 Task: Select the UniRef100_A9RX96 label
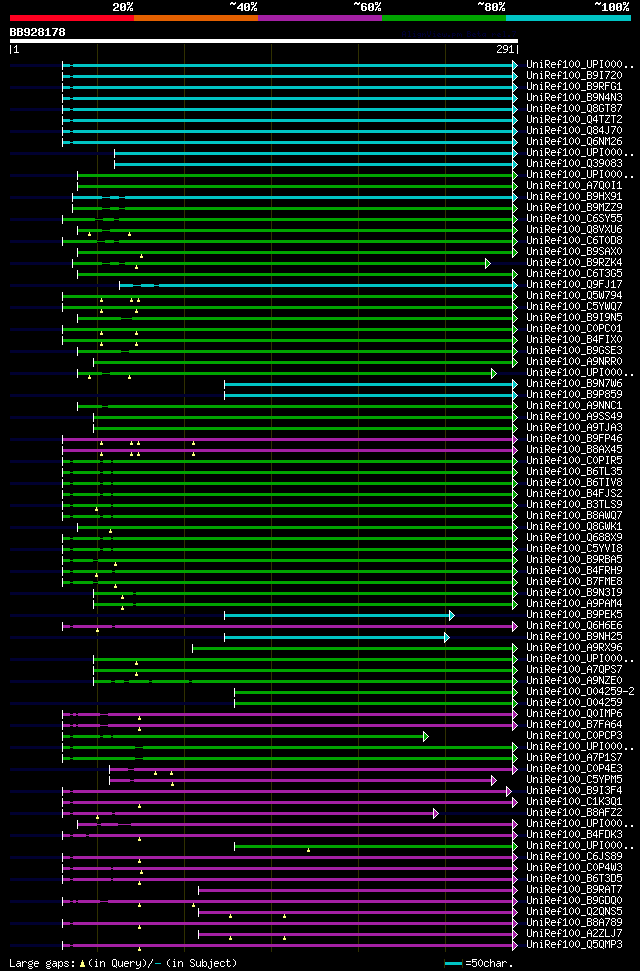click(x=574, y=648)
